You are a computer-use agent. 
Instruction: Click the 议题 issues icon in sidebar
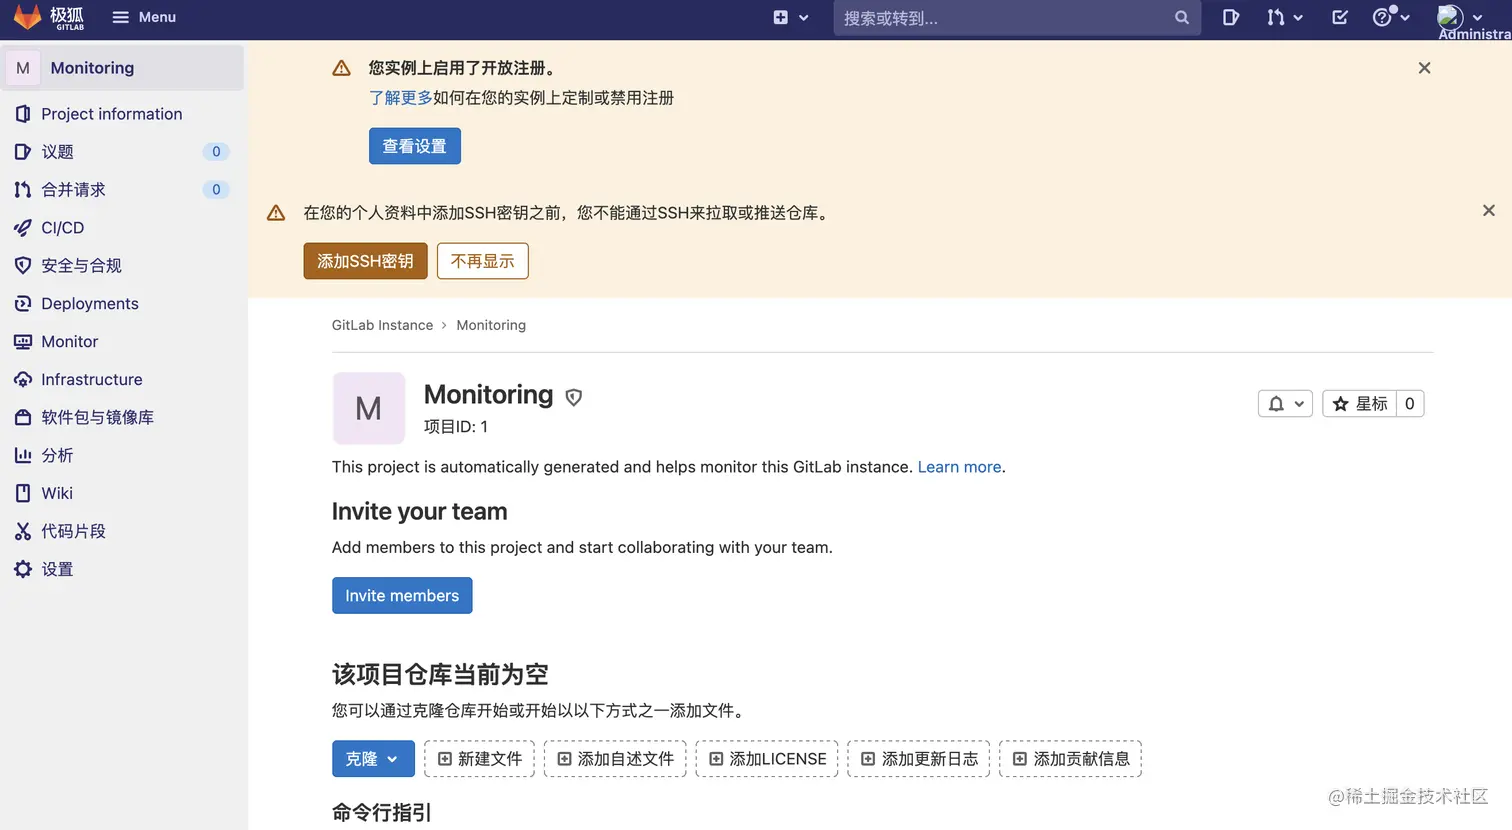coord(23,152)
